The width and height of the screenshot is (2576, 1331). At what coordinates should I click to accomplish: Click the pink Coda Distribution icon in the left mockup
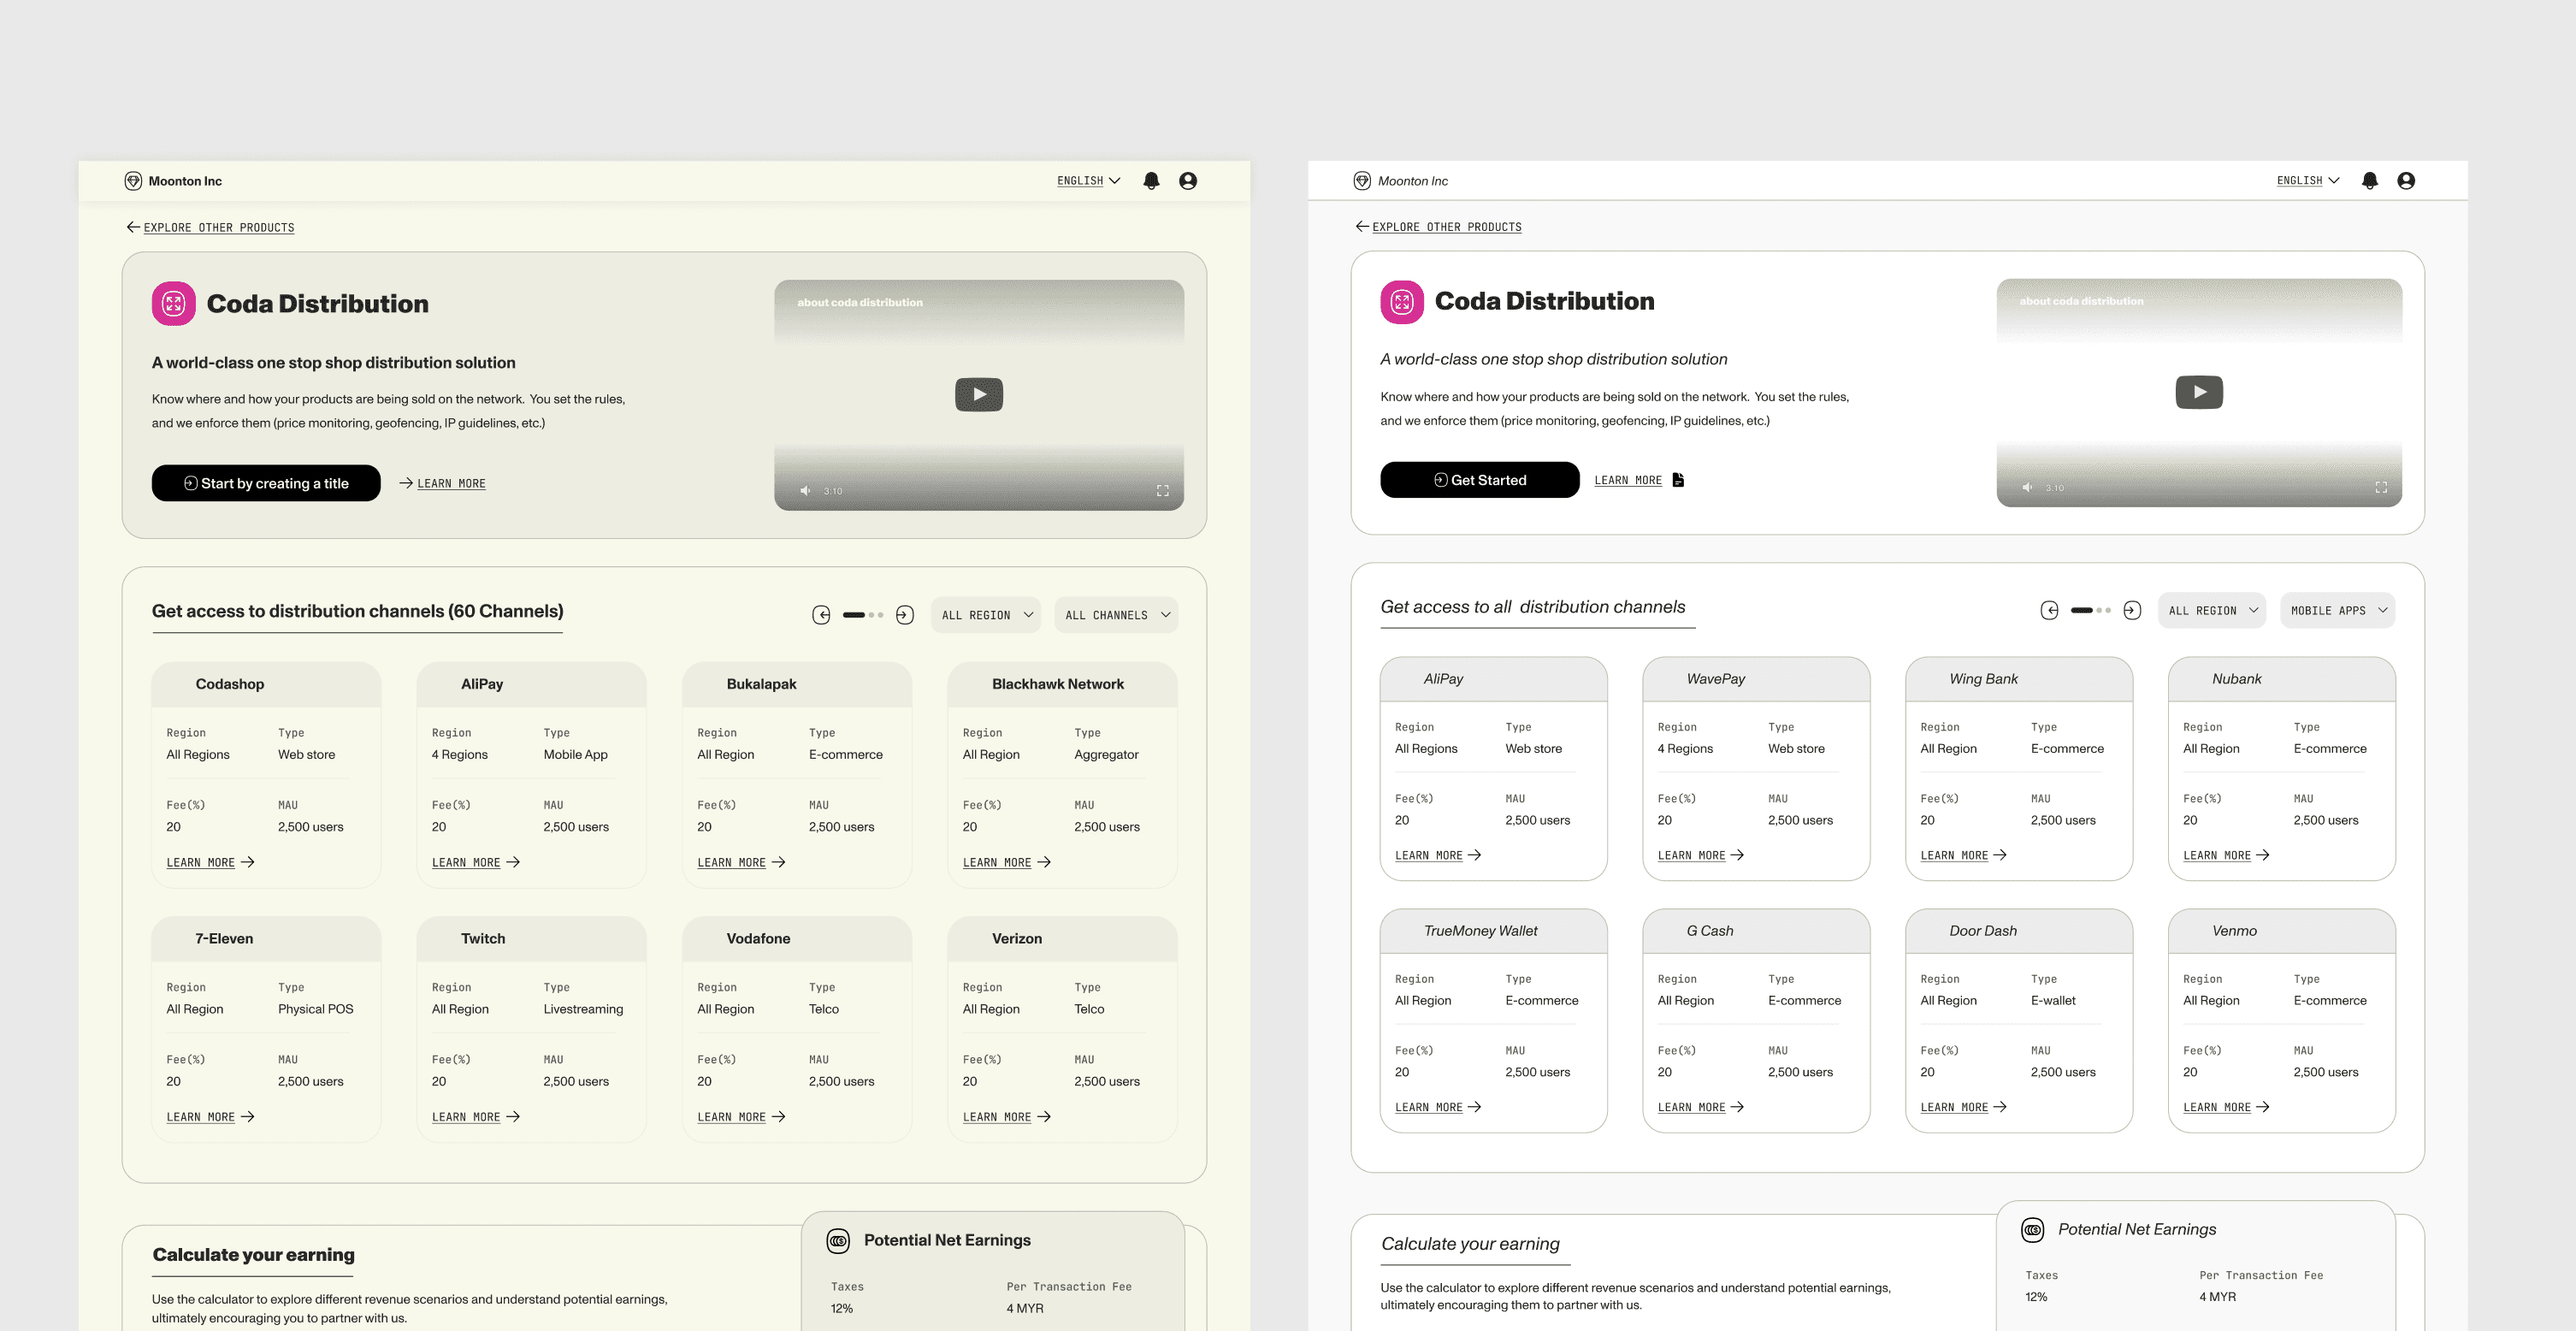point(173,303)
